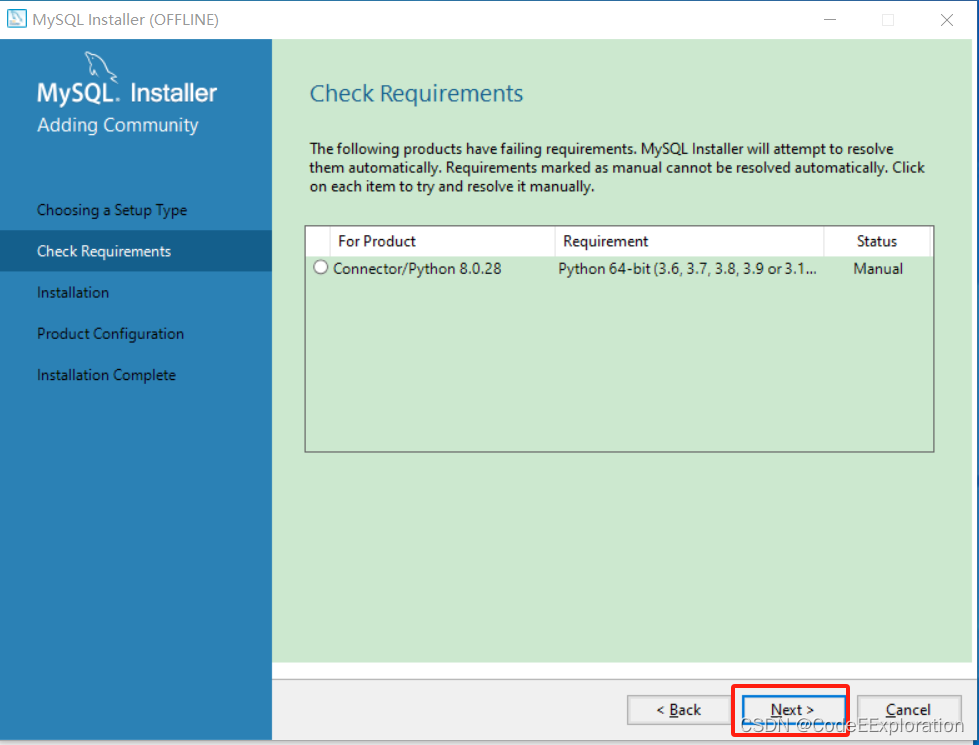
Task: Open the Product Configuration sidebar step
Action: click(x=111, y=333)
